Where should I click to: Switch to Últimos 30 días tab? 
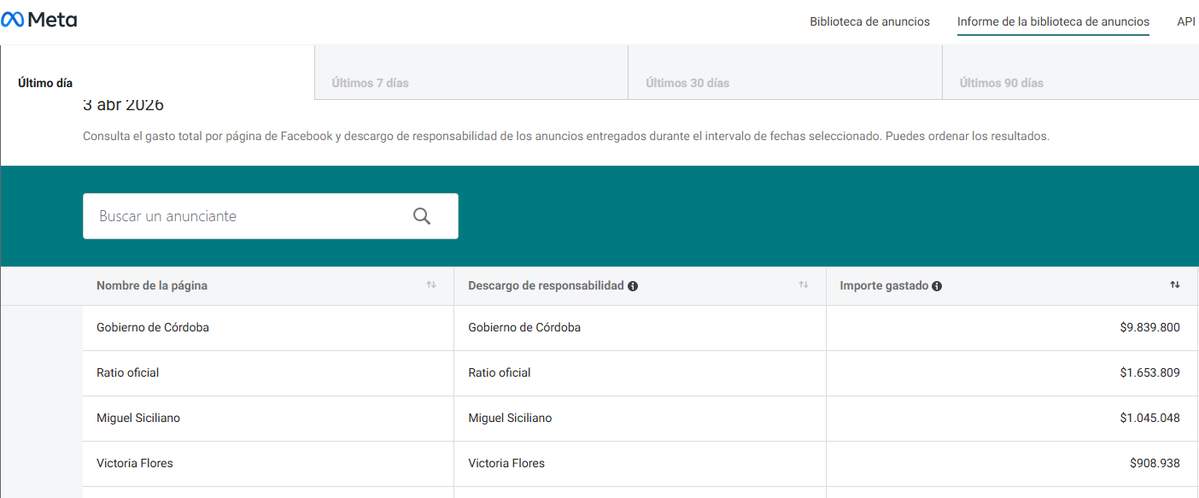coord(785,72)
